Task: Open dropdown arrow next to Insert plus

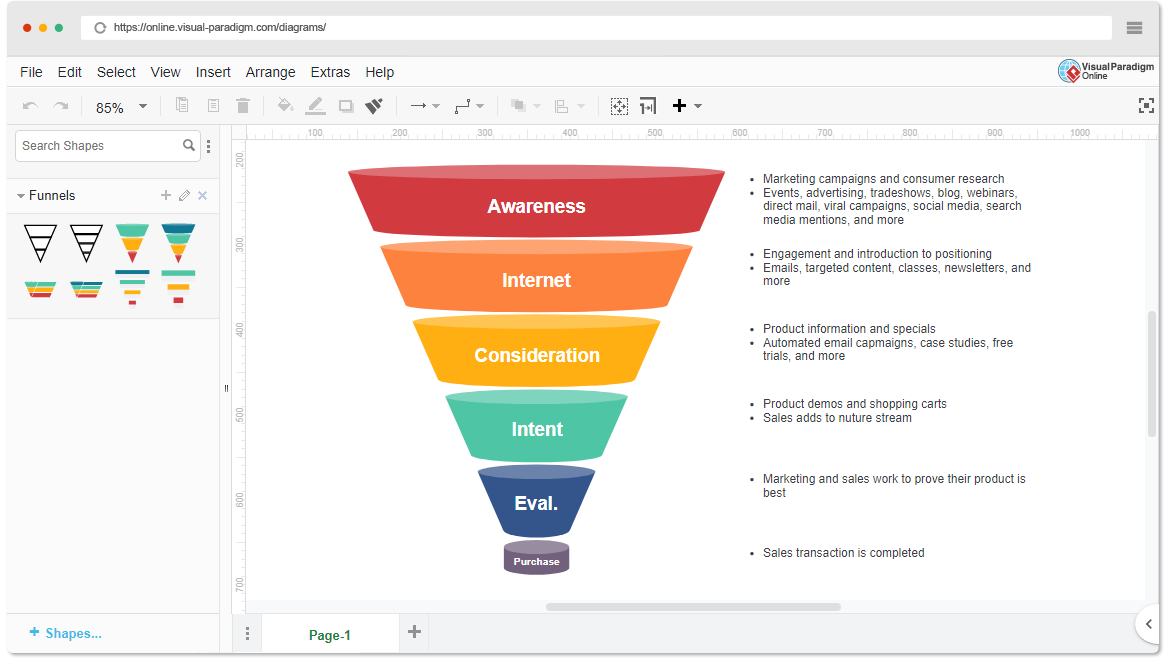Action: pos(698,106)
